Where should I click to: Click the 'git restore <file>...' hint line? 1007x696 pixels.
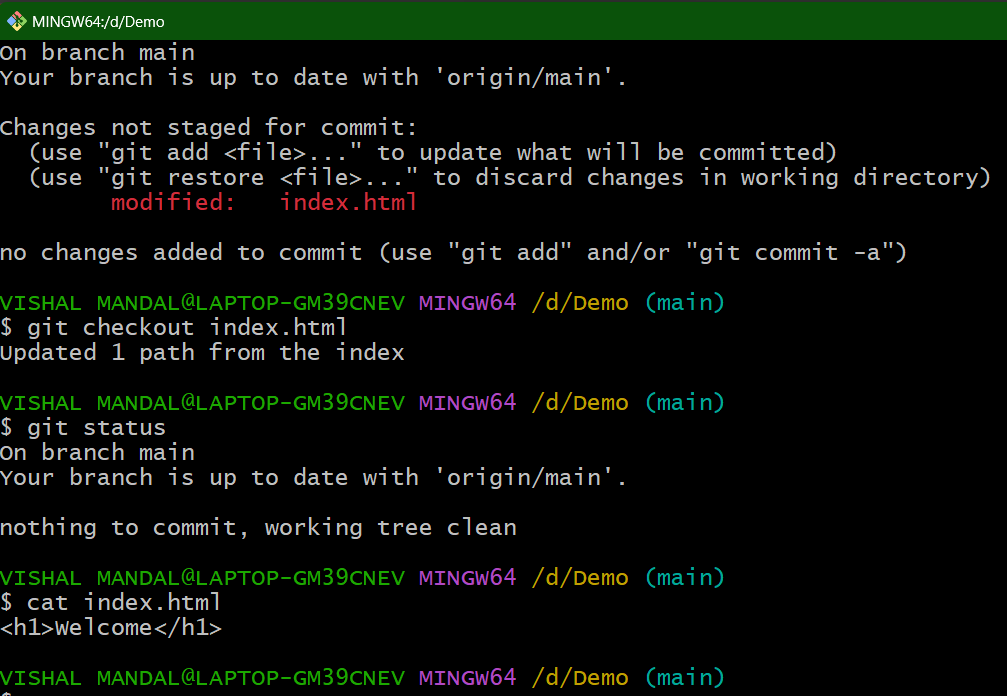511,177
